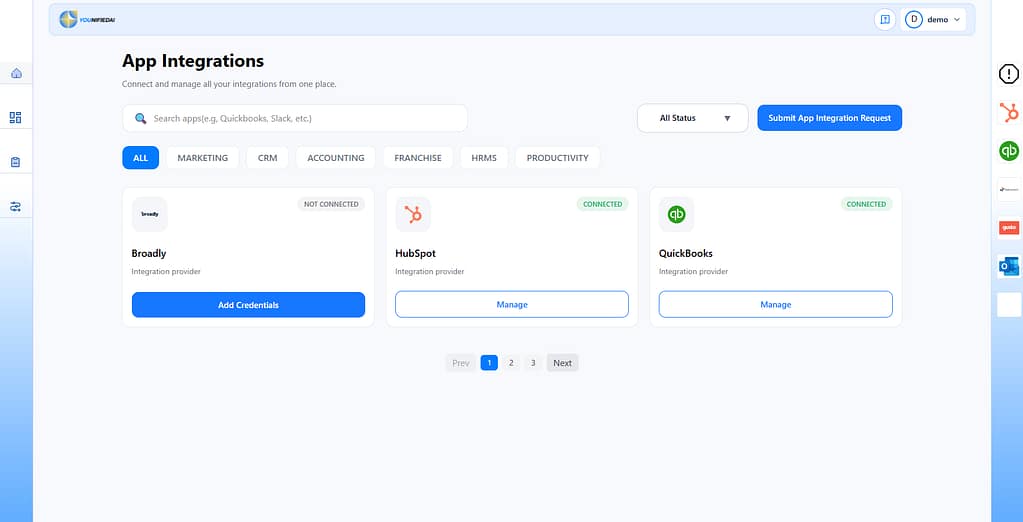Open Outlook shortcut in right sidebar
The height and width of the screenshot is (522, 1023).
[1009, 266]
